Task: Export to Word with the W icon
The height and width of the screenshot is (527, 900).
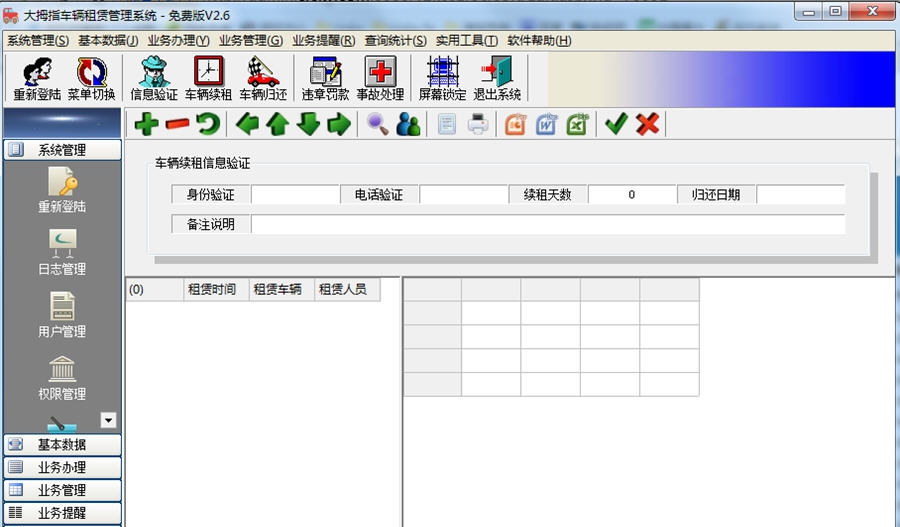Action: (546, 124)
